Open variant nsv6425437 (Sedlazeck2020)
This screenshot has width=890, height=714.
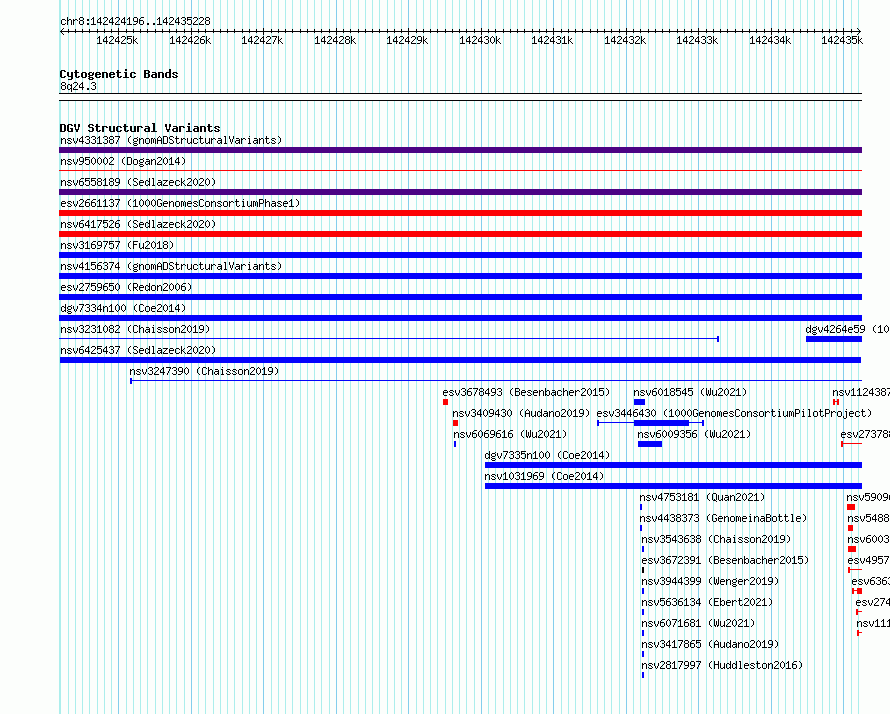tap(138, 350)
